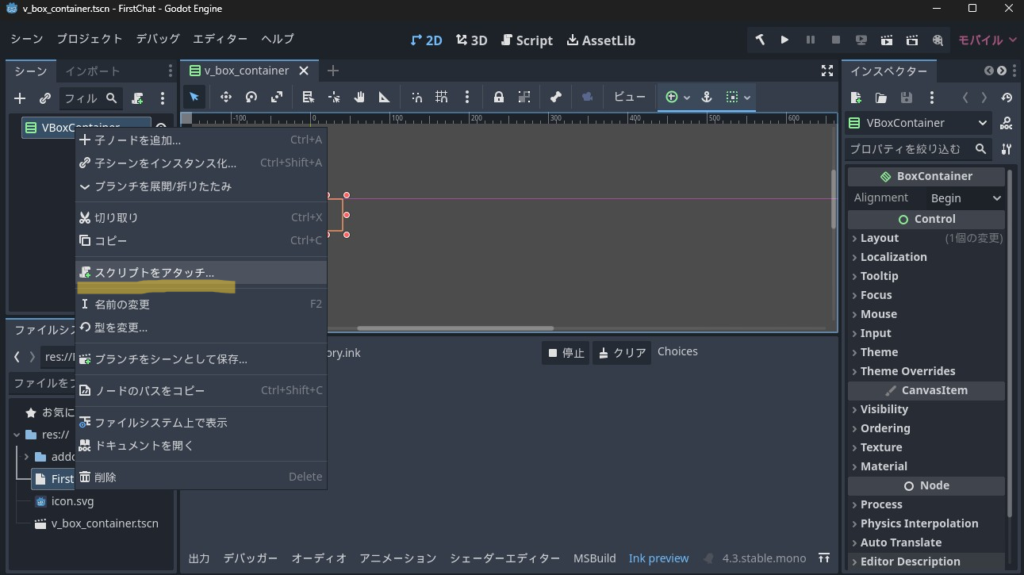This screenshot has width=1024, height=575.
Task: Run the current scene clapperboard icon
Action: (x=886, y=40)
